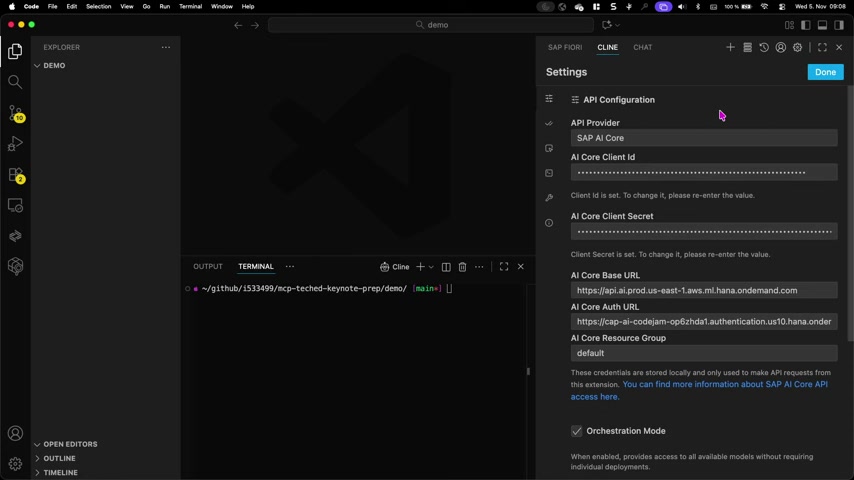Disable the Orchestration Mode checkbox
This screenshot has height=480, width=854.
576,431
